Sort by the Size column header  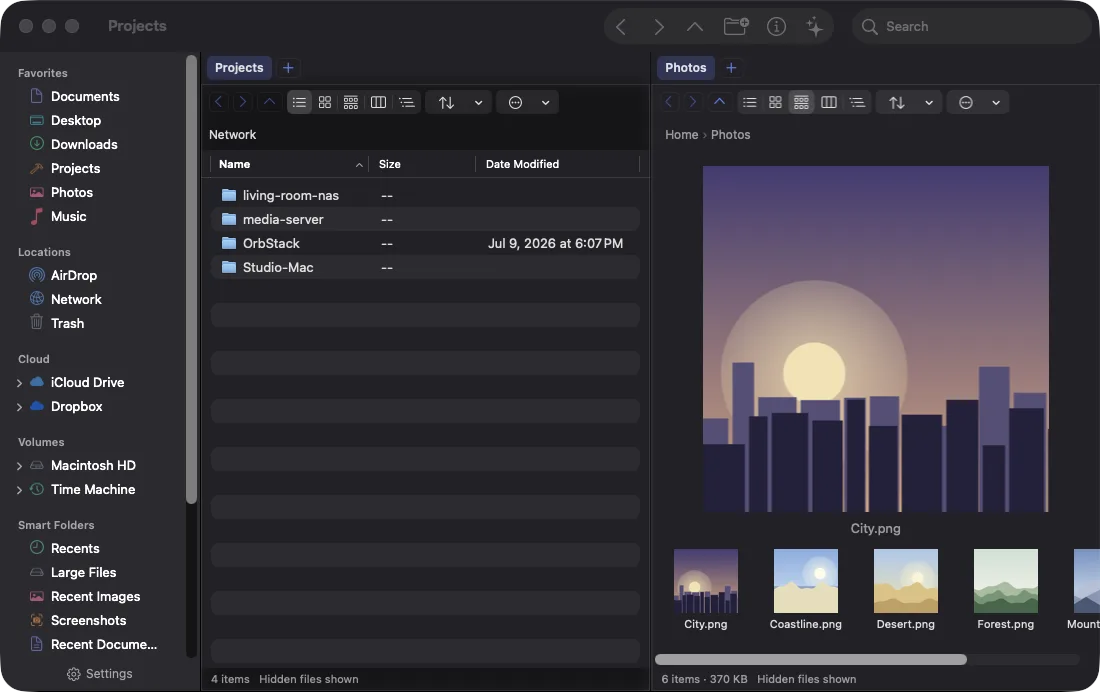422,164
